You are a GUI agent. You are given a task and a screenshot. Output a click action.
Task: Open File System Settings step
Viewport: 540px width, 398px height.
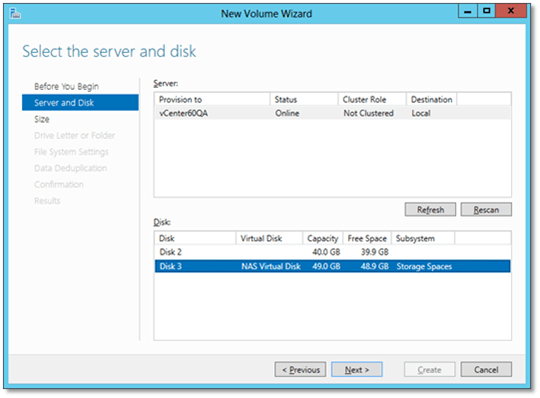tap(71, 152)
